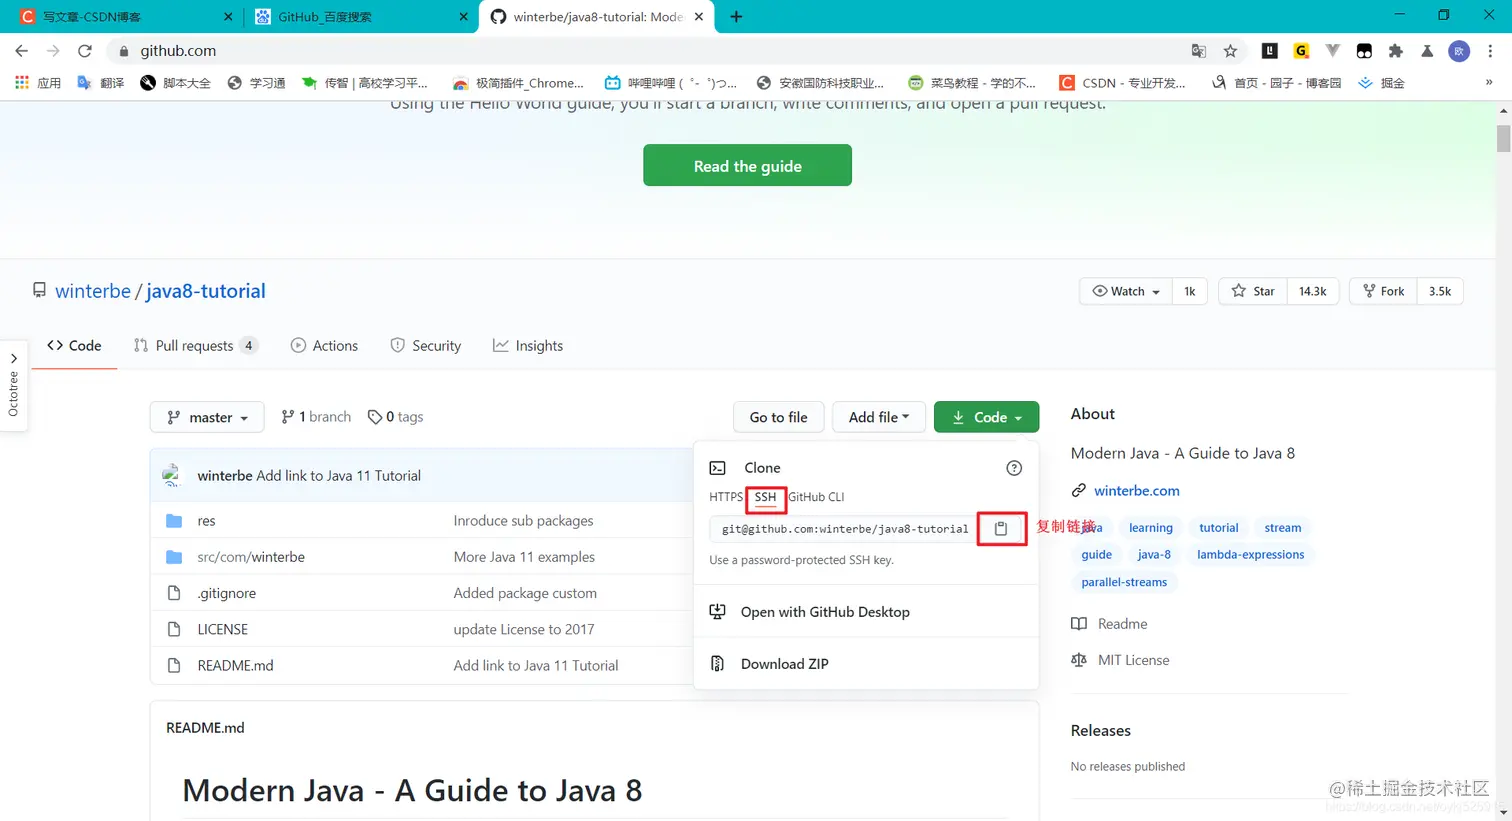Open the LICENSE file
The width and height of the screenshot is (1512, 821).
click(x=223, y=629)
